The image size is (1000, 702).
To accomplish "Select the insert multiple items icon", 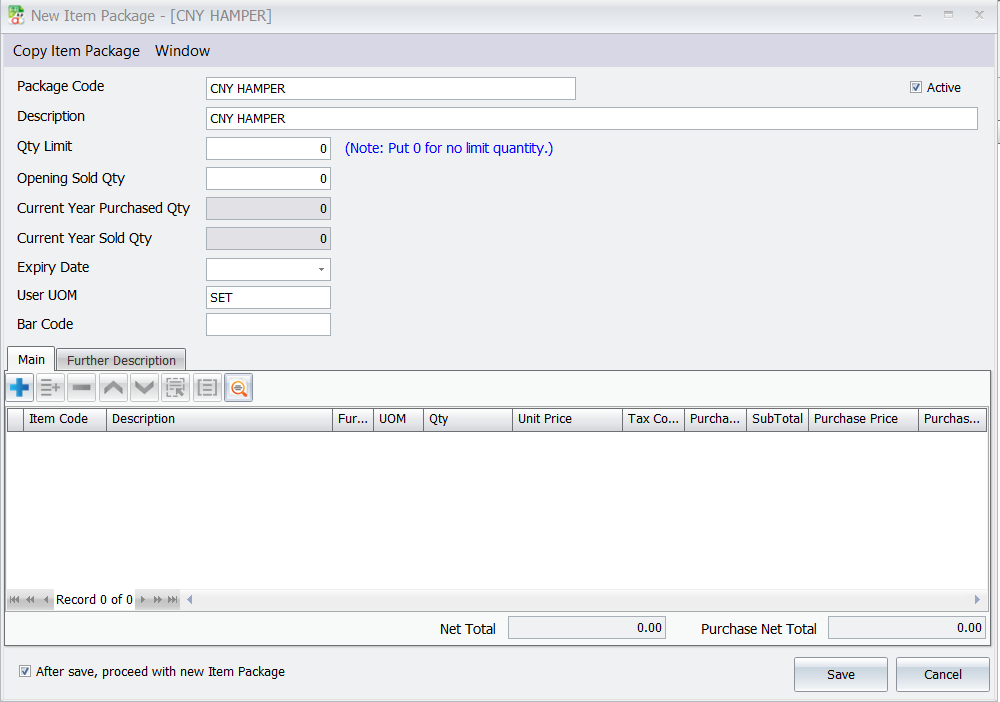I will click(x=50, y=387).
